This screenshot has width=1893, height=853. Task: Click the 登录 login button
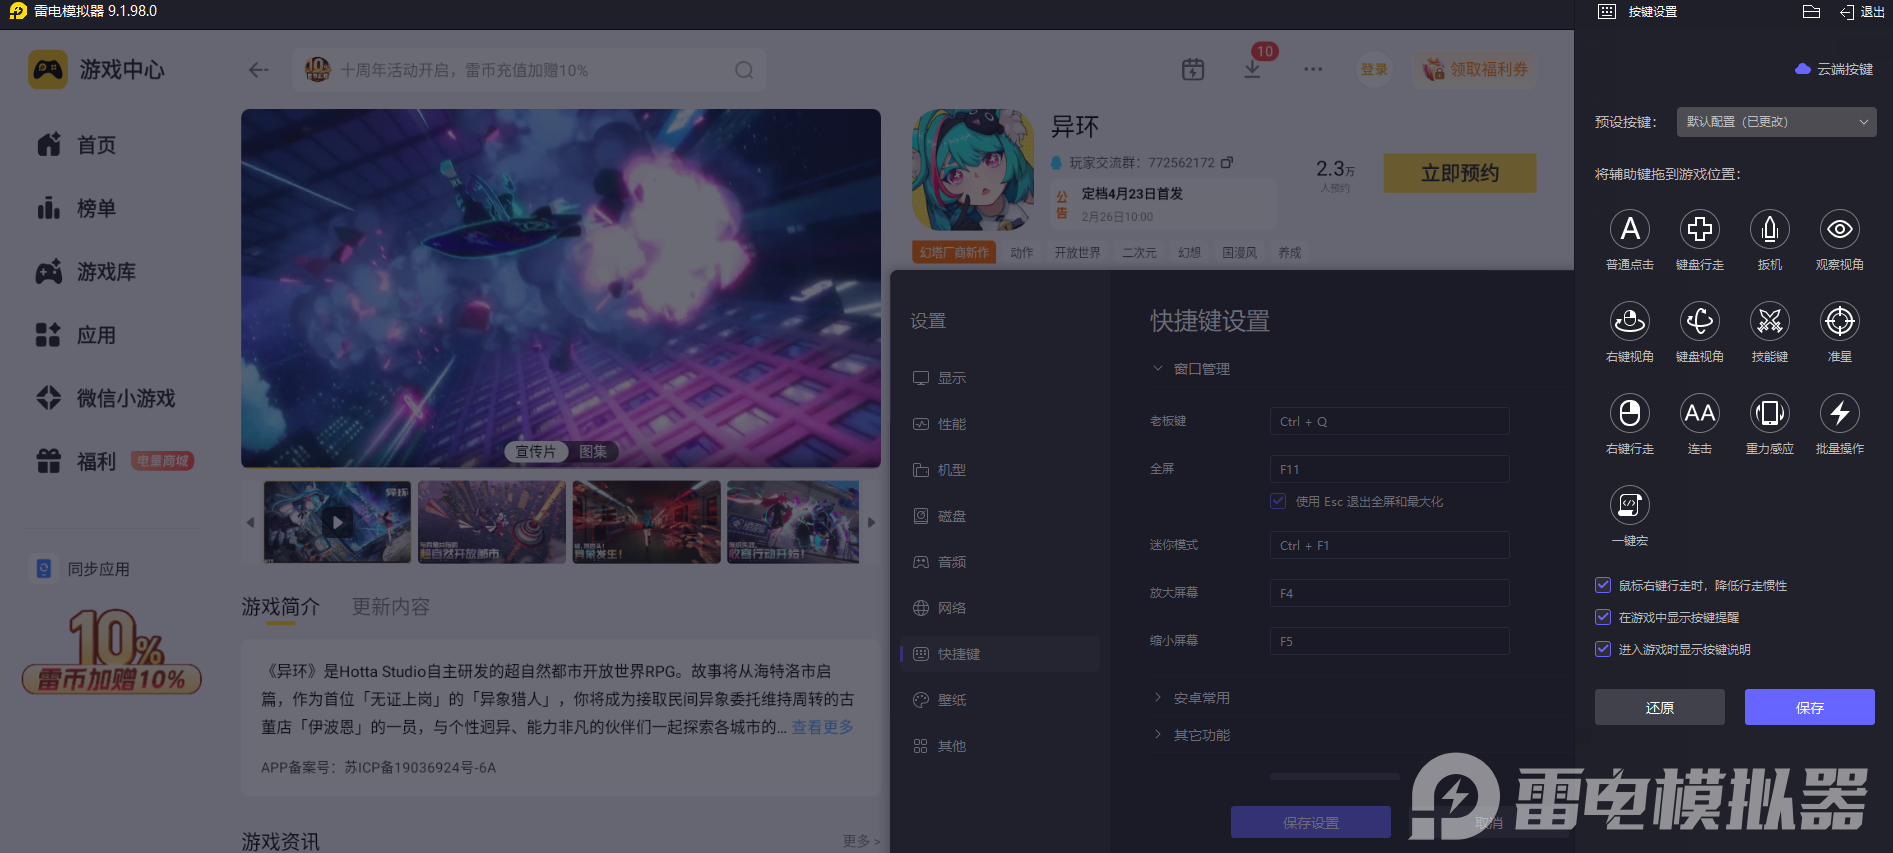click(x=1374, y=70)
